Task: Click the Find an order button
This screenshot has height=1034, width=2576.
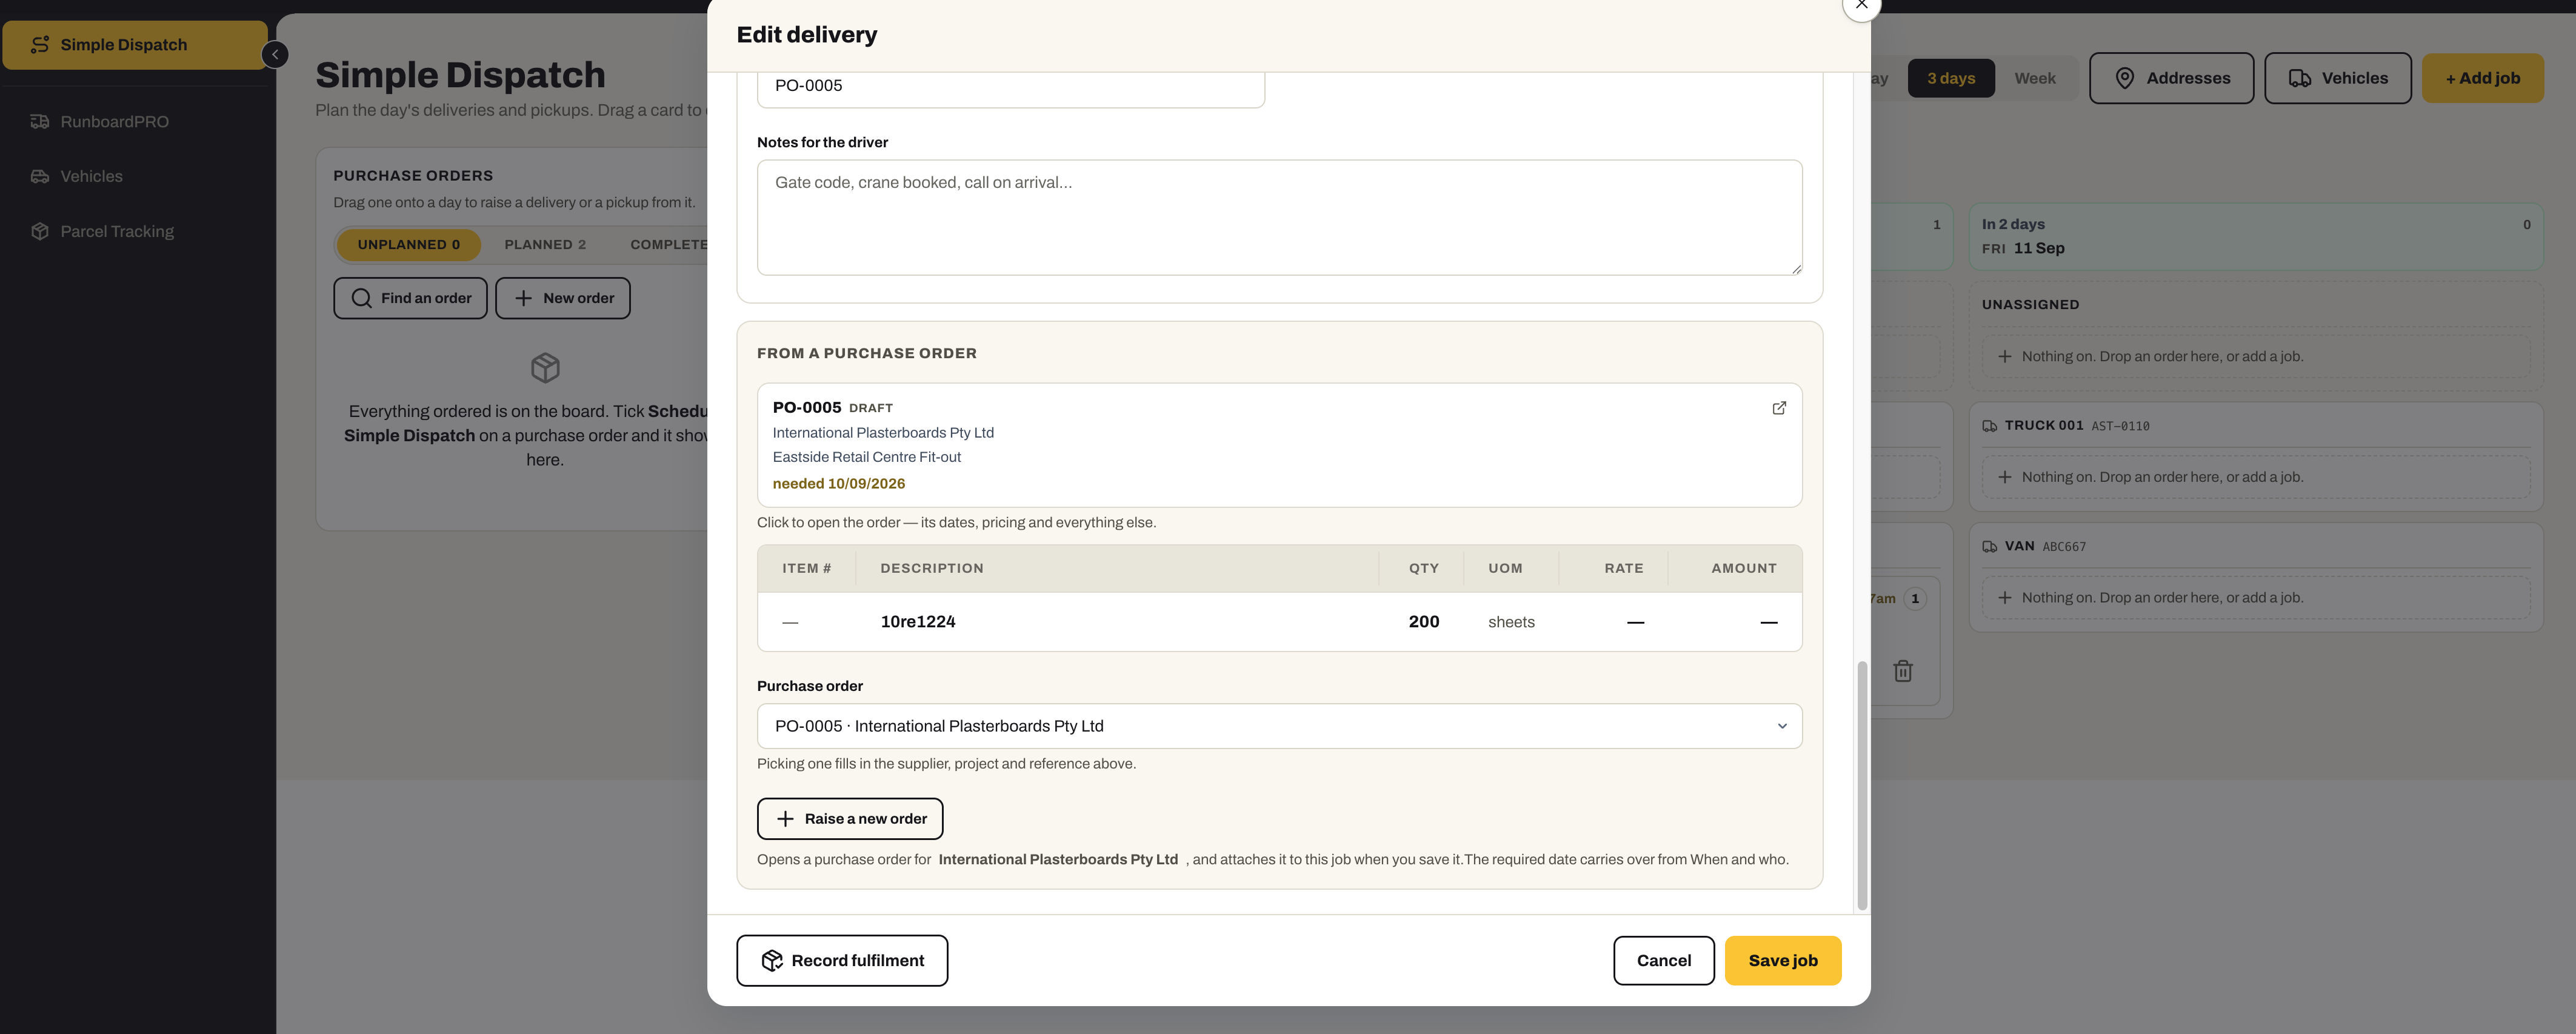Action: [x=410, y=298]
